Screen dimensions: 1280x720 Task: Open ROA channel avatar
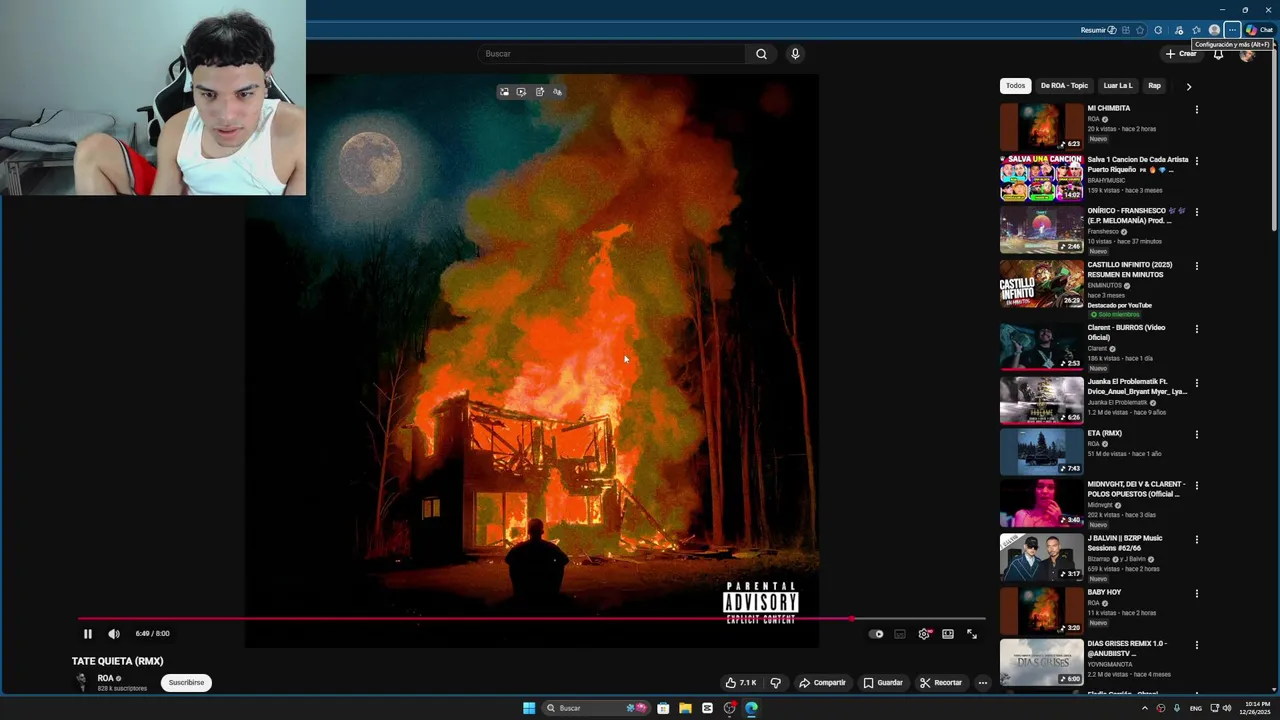[81, 681]
